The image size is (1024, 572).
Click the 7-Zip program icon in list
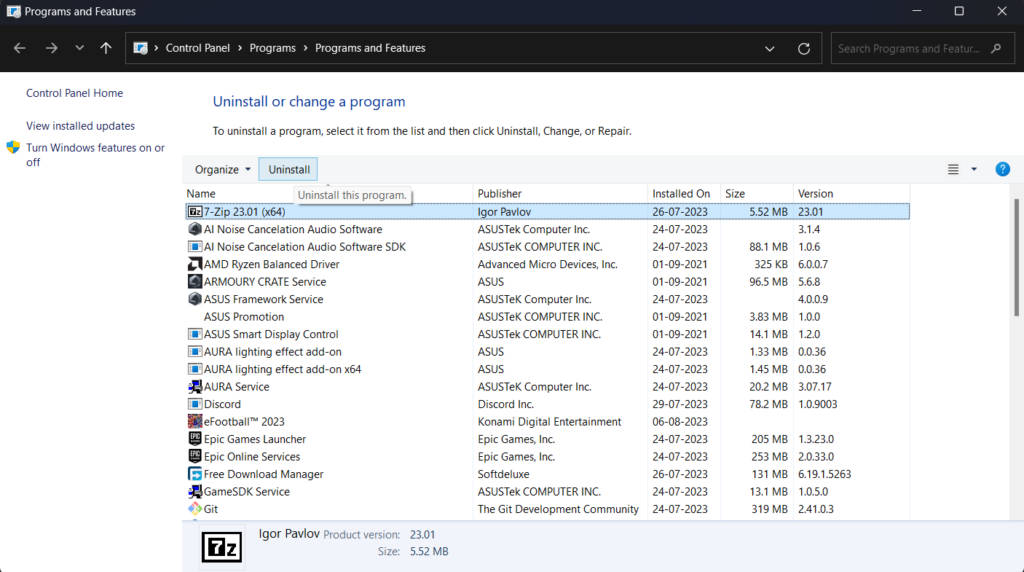(195, 212)
